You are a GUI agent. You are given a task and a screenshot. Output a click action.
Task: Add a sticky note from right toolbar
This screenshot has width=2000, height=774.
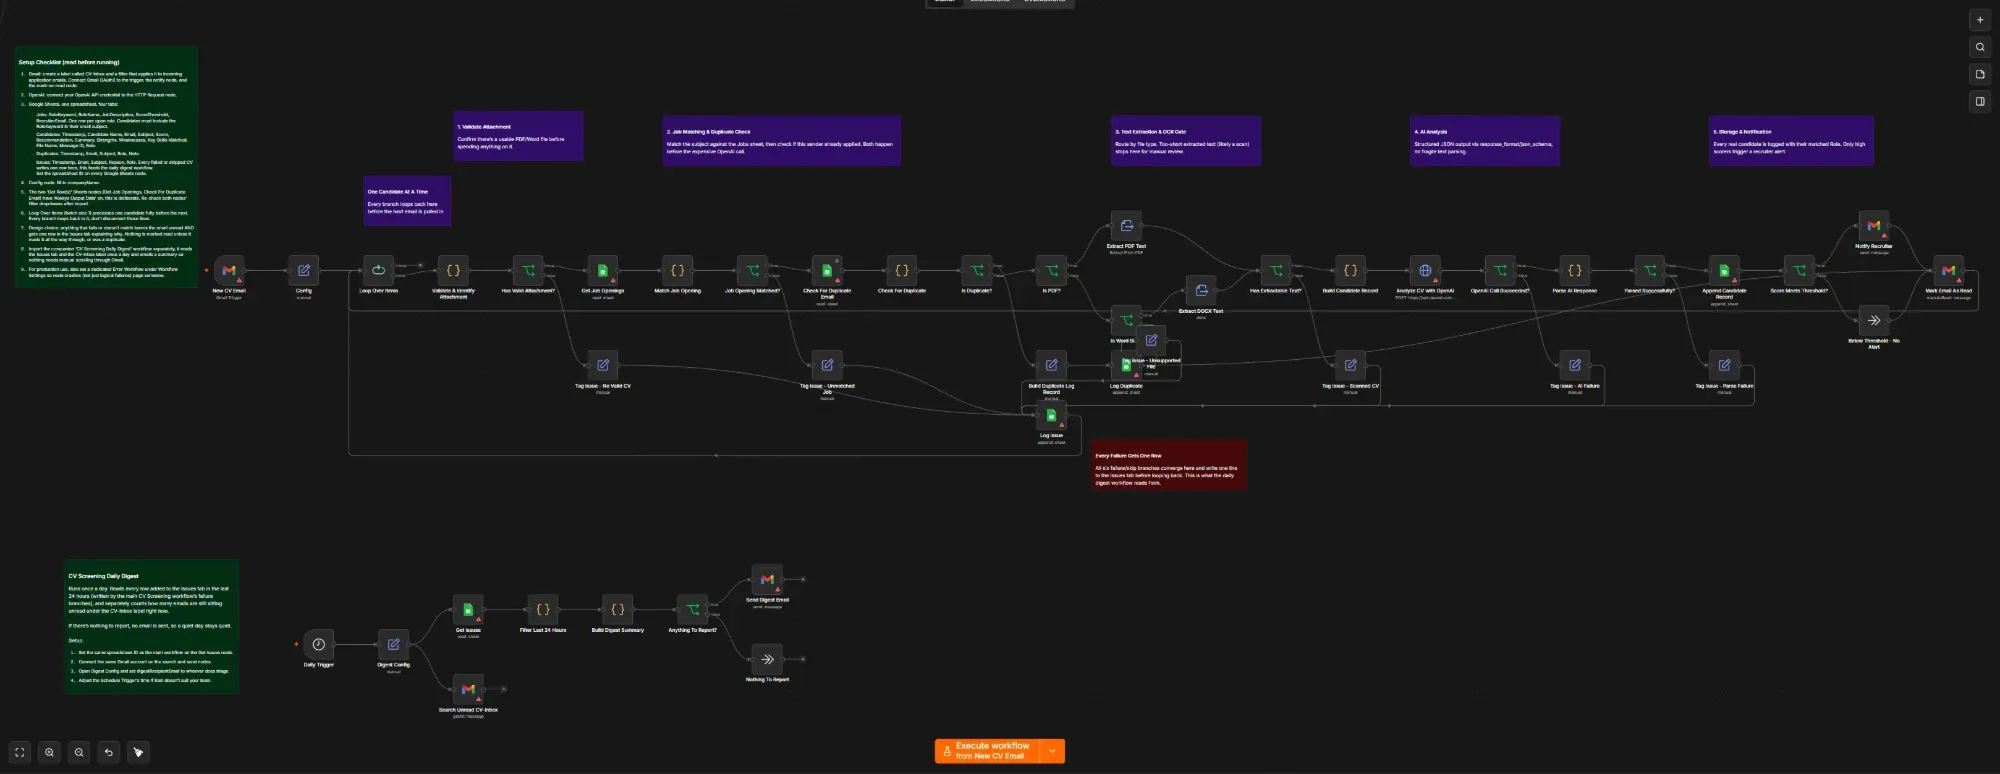point(1980,74)
